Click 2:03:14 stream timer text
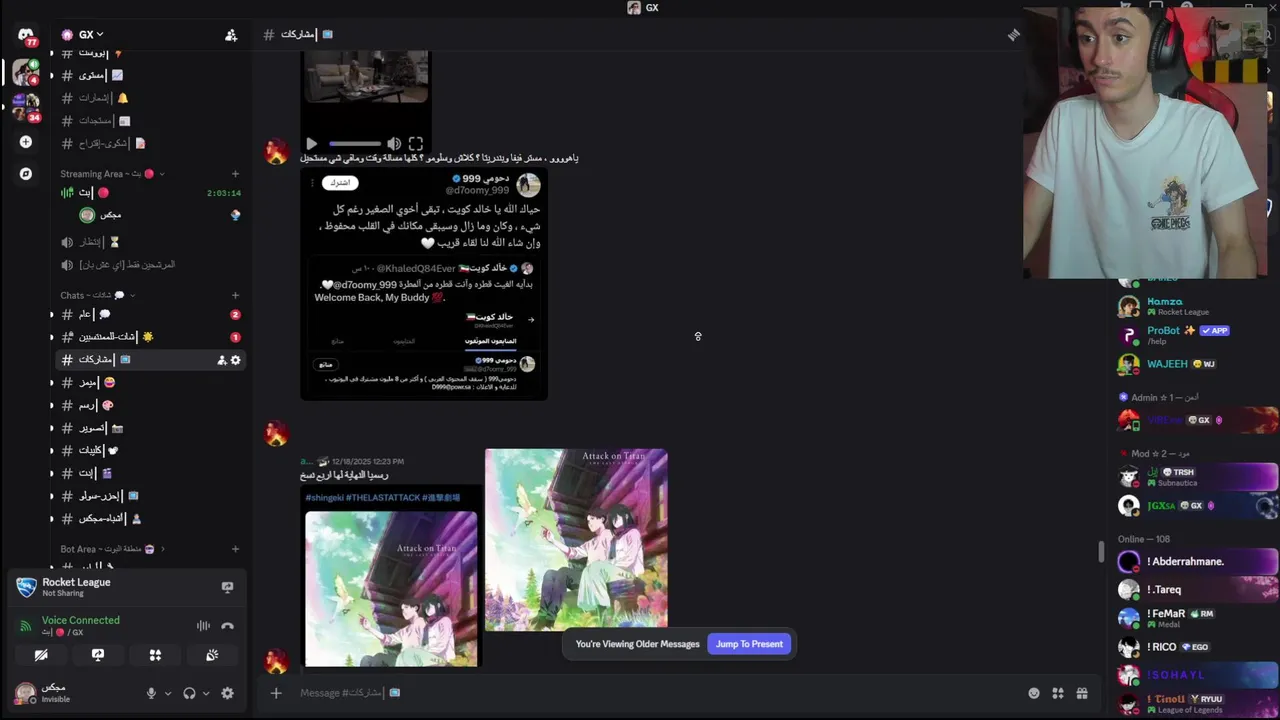Viewport: 1280px width, 720px height. 223,193
